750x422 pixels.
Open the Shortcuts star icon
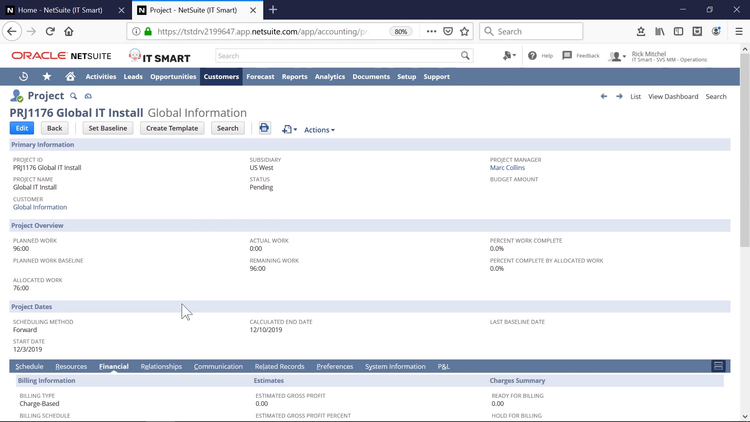click(x=47, y=77)
